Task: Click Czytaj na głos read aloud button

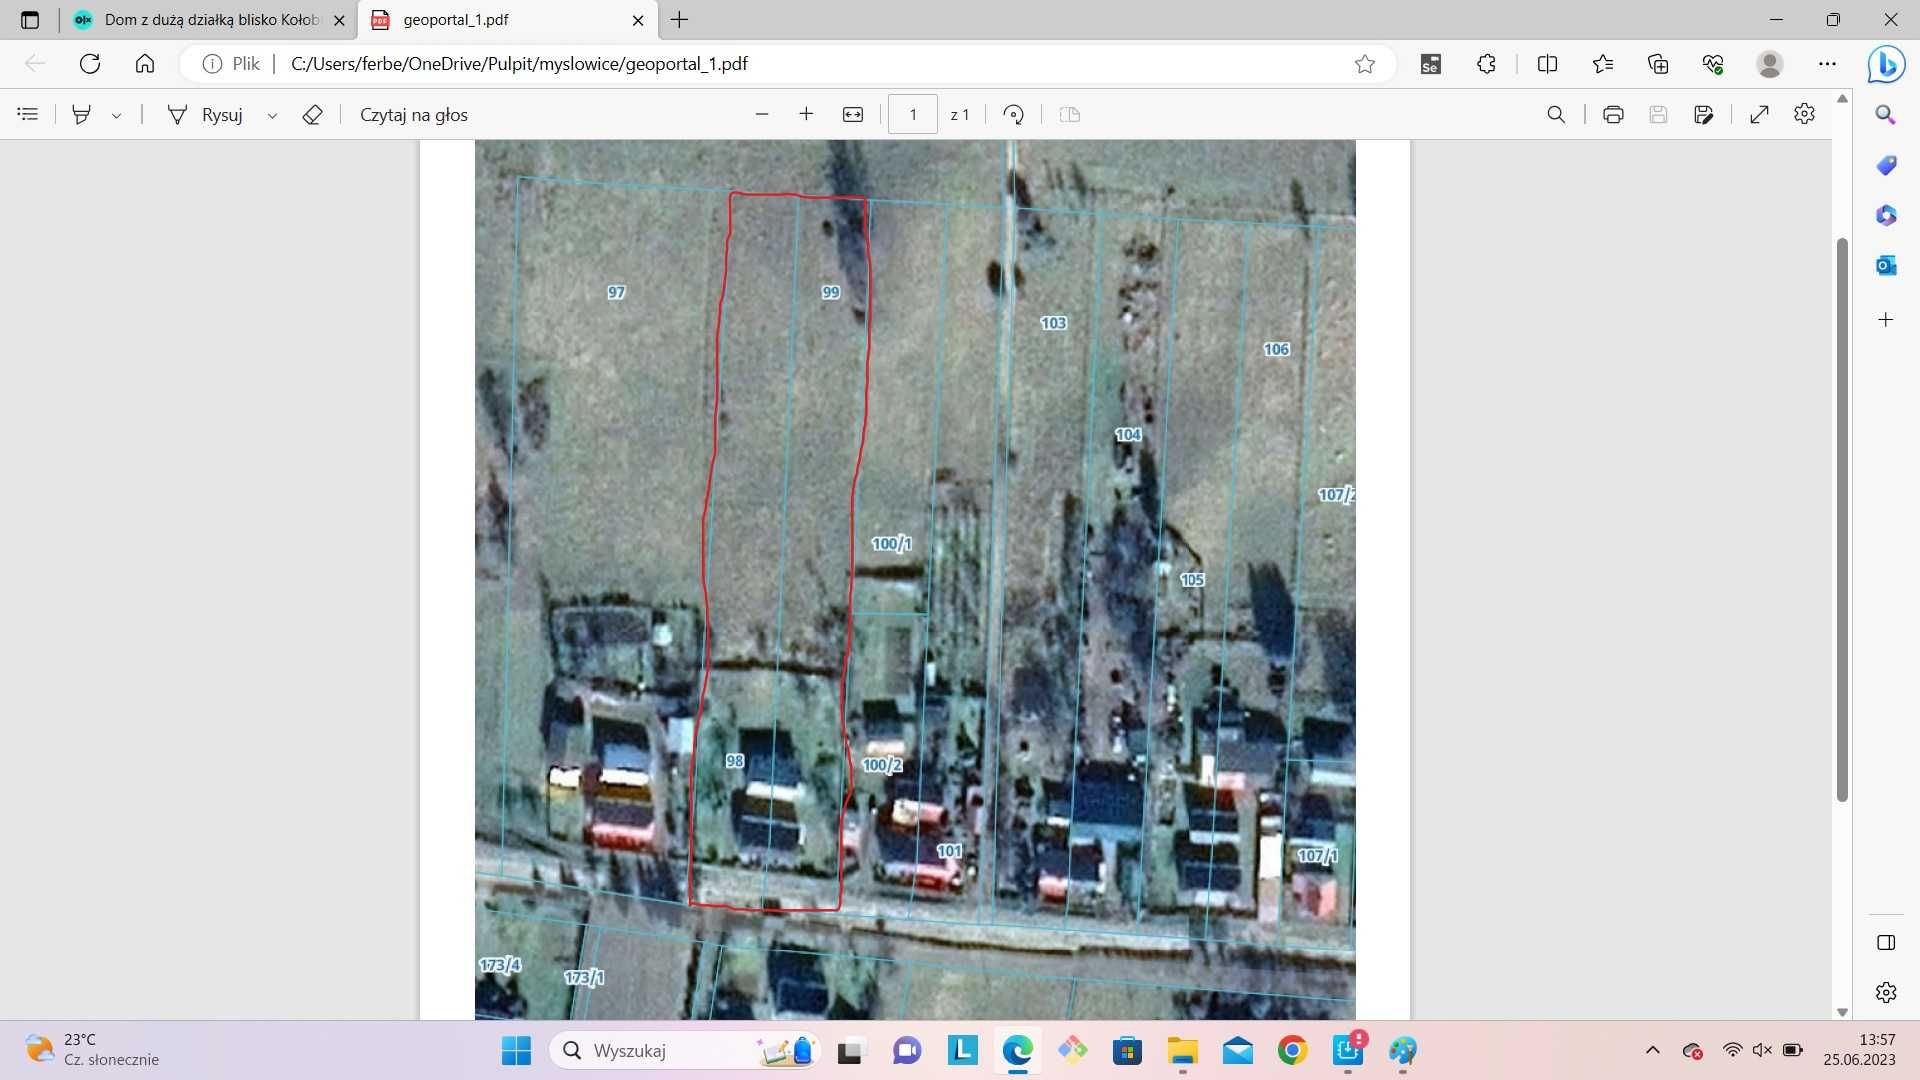Action: [414, 114]
